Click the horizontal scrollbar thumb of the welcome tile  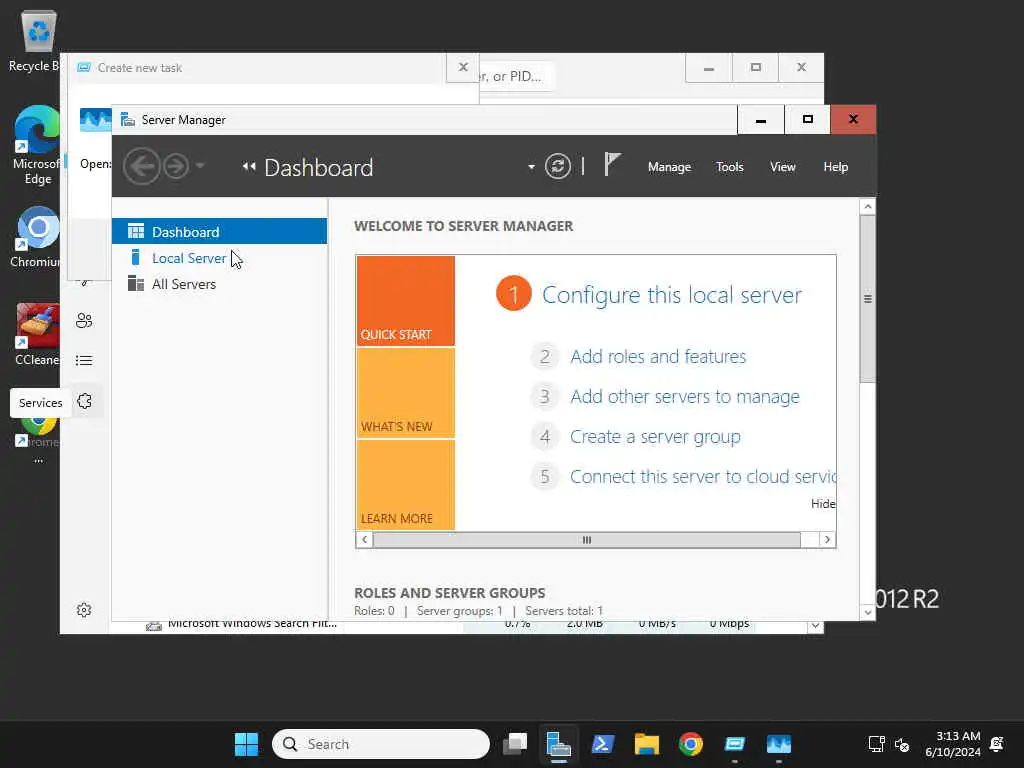[586, 539]
